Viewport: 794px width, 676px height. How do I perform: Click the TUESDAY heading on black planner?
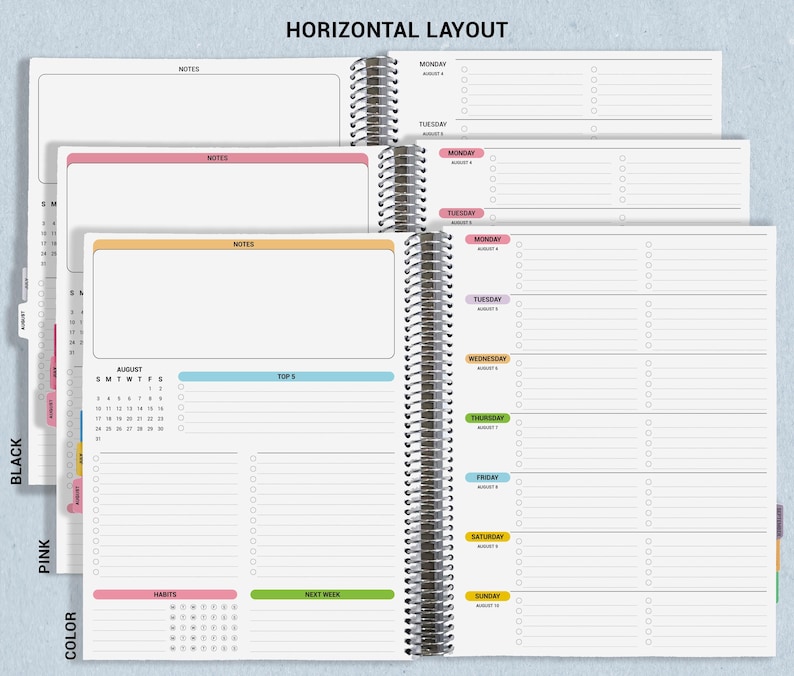[x=433, y=124]
